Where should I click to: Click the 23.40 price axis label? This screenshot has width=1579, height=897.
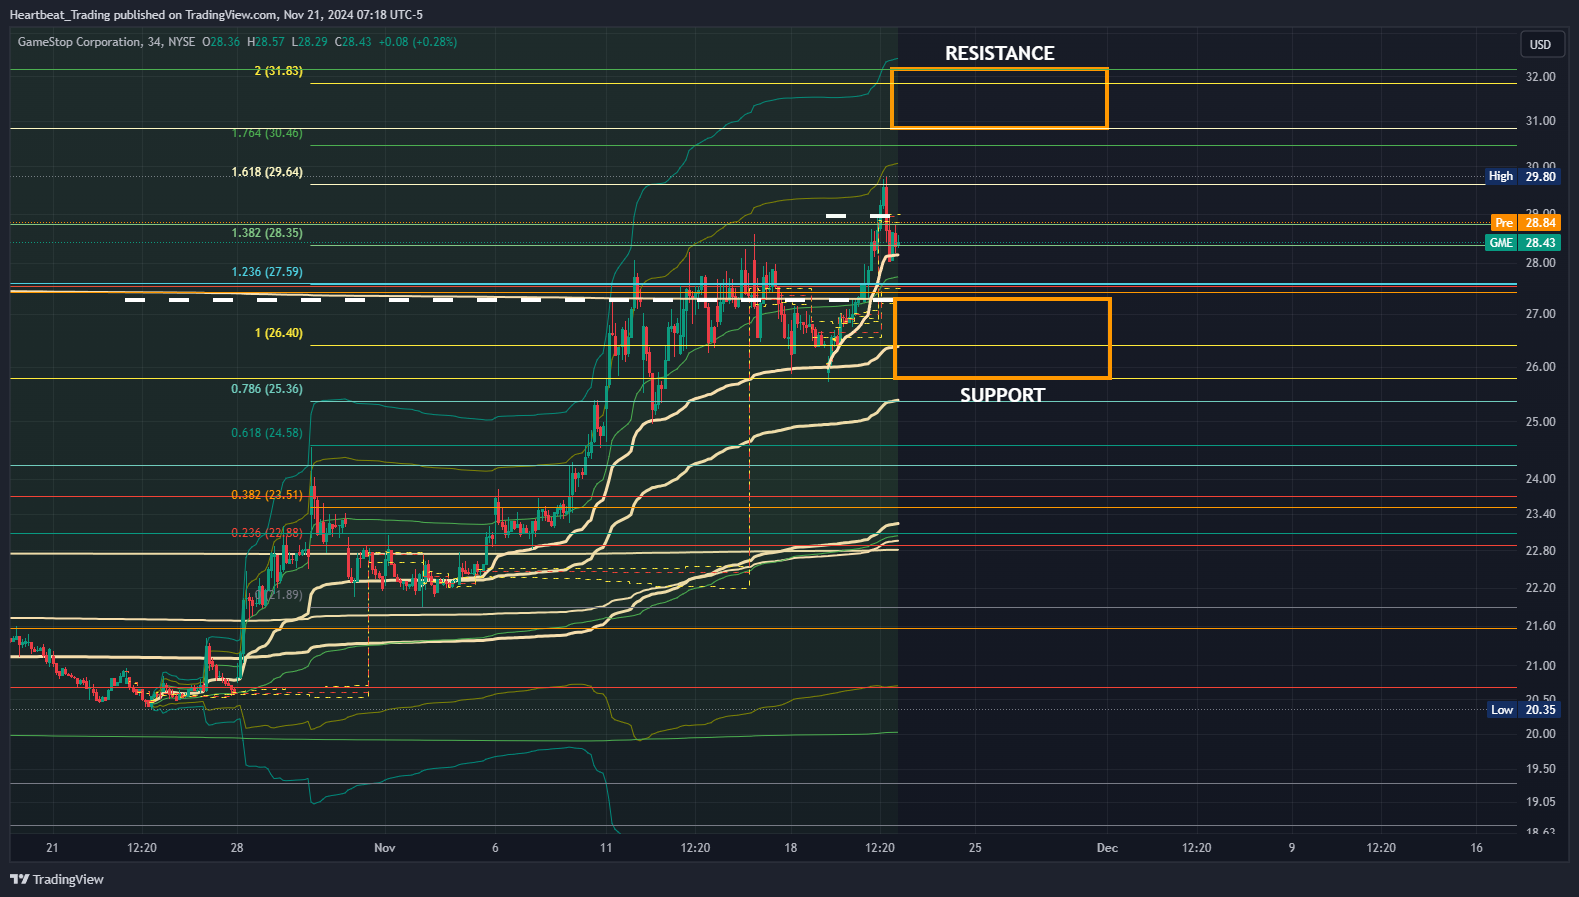pos(1540,514)
